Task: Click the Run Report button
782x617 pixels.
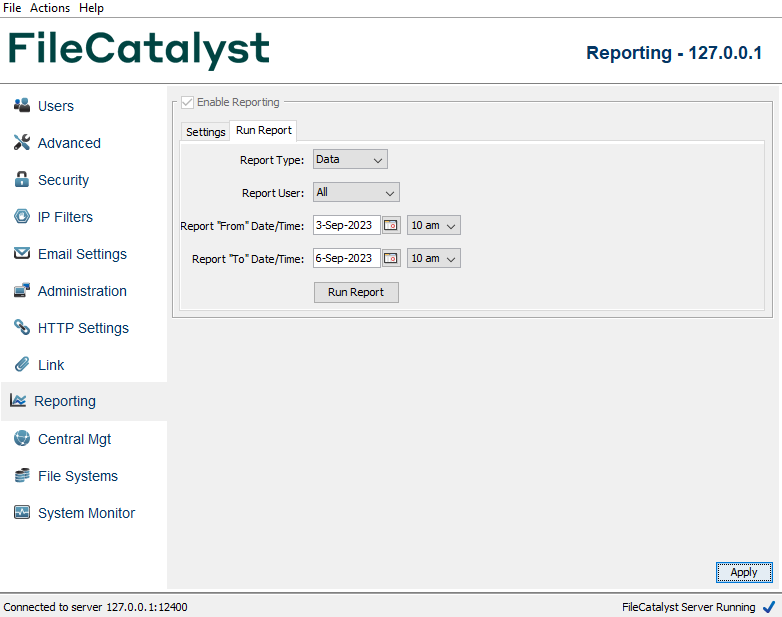Action: [356, 292]
